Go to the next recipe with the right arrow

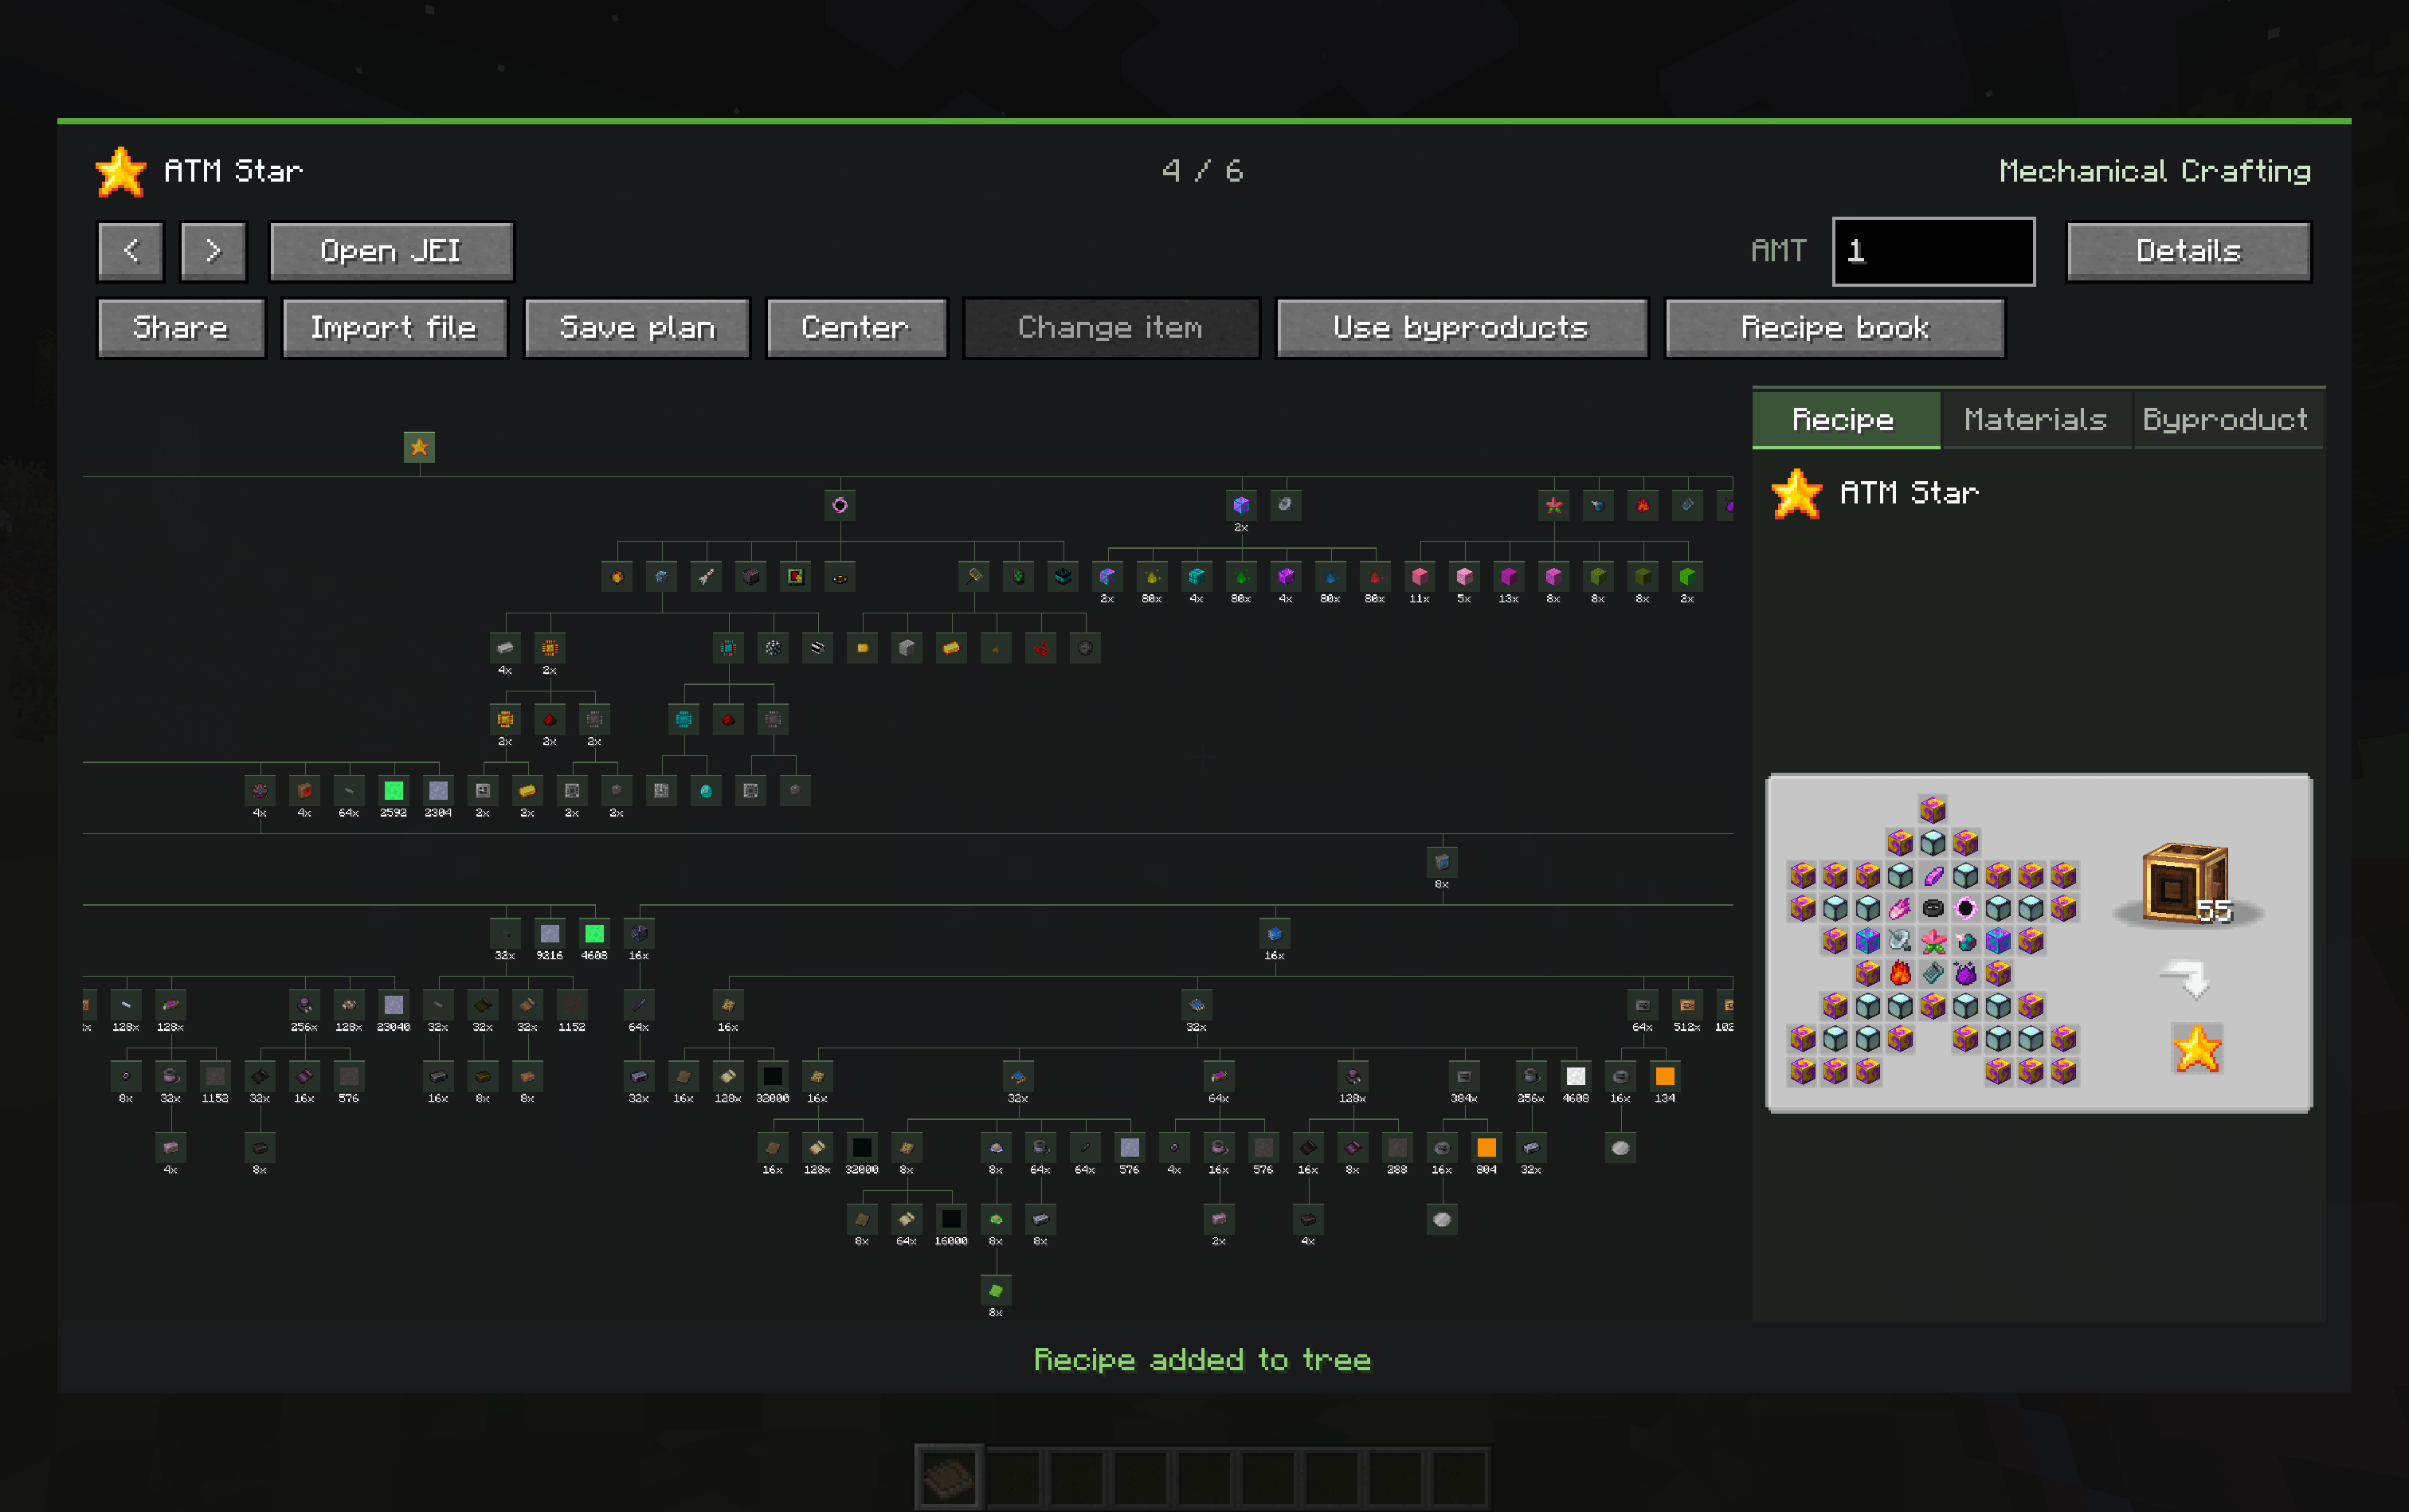213,251
